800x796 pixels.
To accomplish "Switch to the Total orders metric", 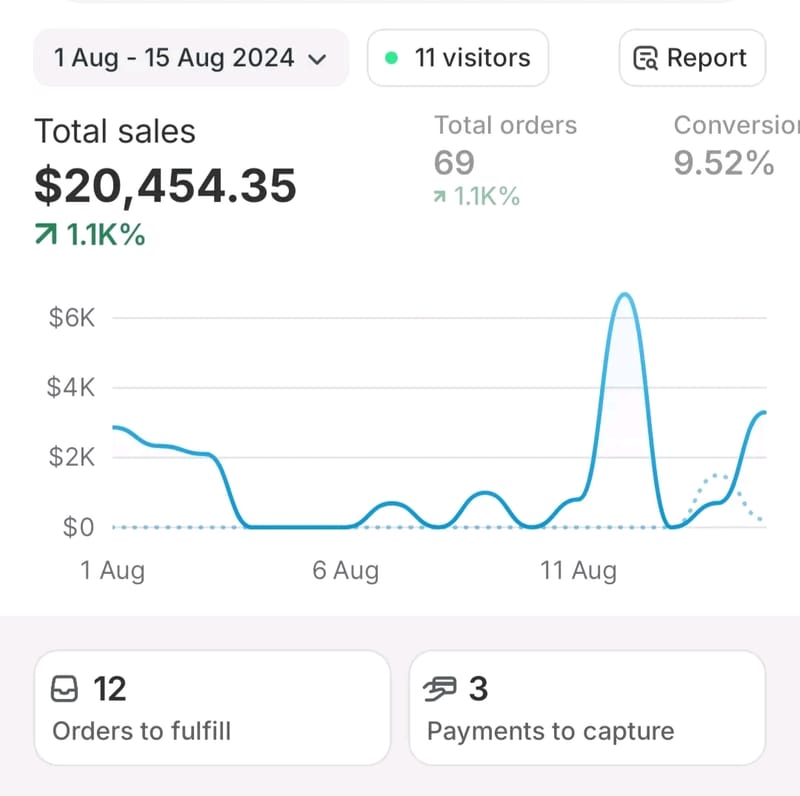I will click(505, 125).
